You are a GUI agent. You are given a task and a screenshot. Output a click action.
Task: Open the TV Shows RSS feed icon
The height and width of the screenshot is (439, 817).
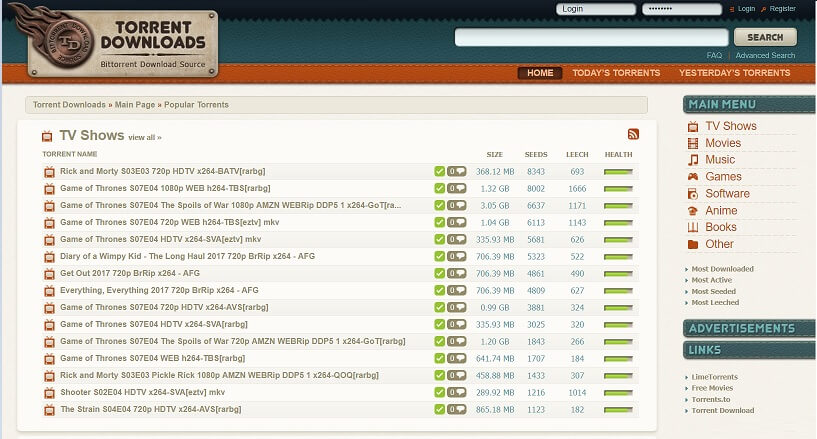tap(633, 134)
